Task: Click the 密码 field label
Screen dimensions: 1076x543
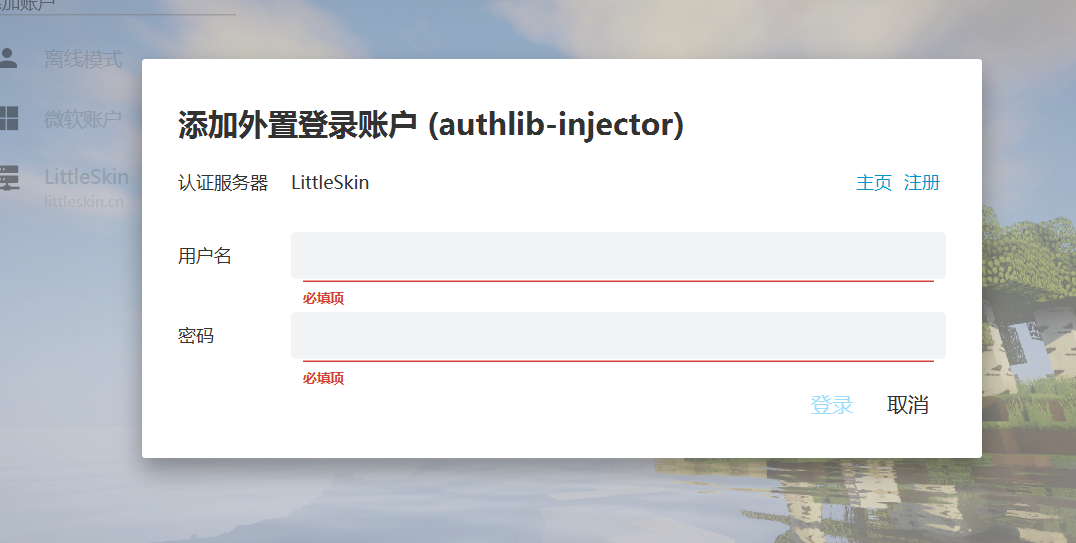Action: 196,336
